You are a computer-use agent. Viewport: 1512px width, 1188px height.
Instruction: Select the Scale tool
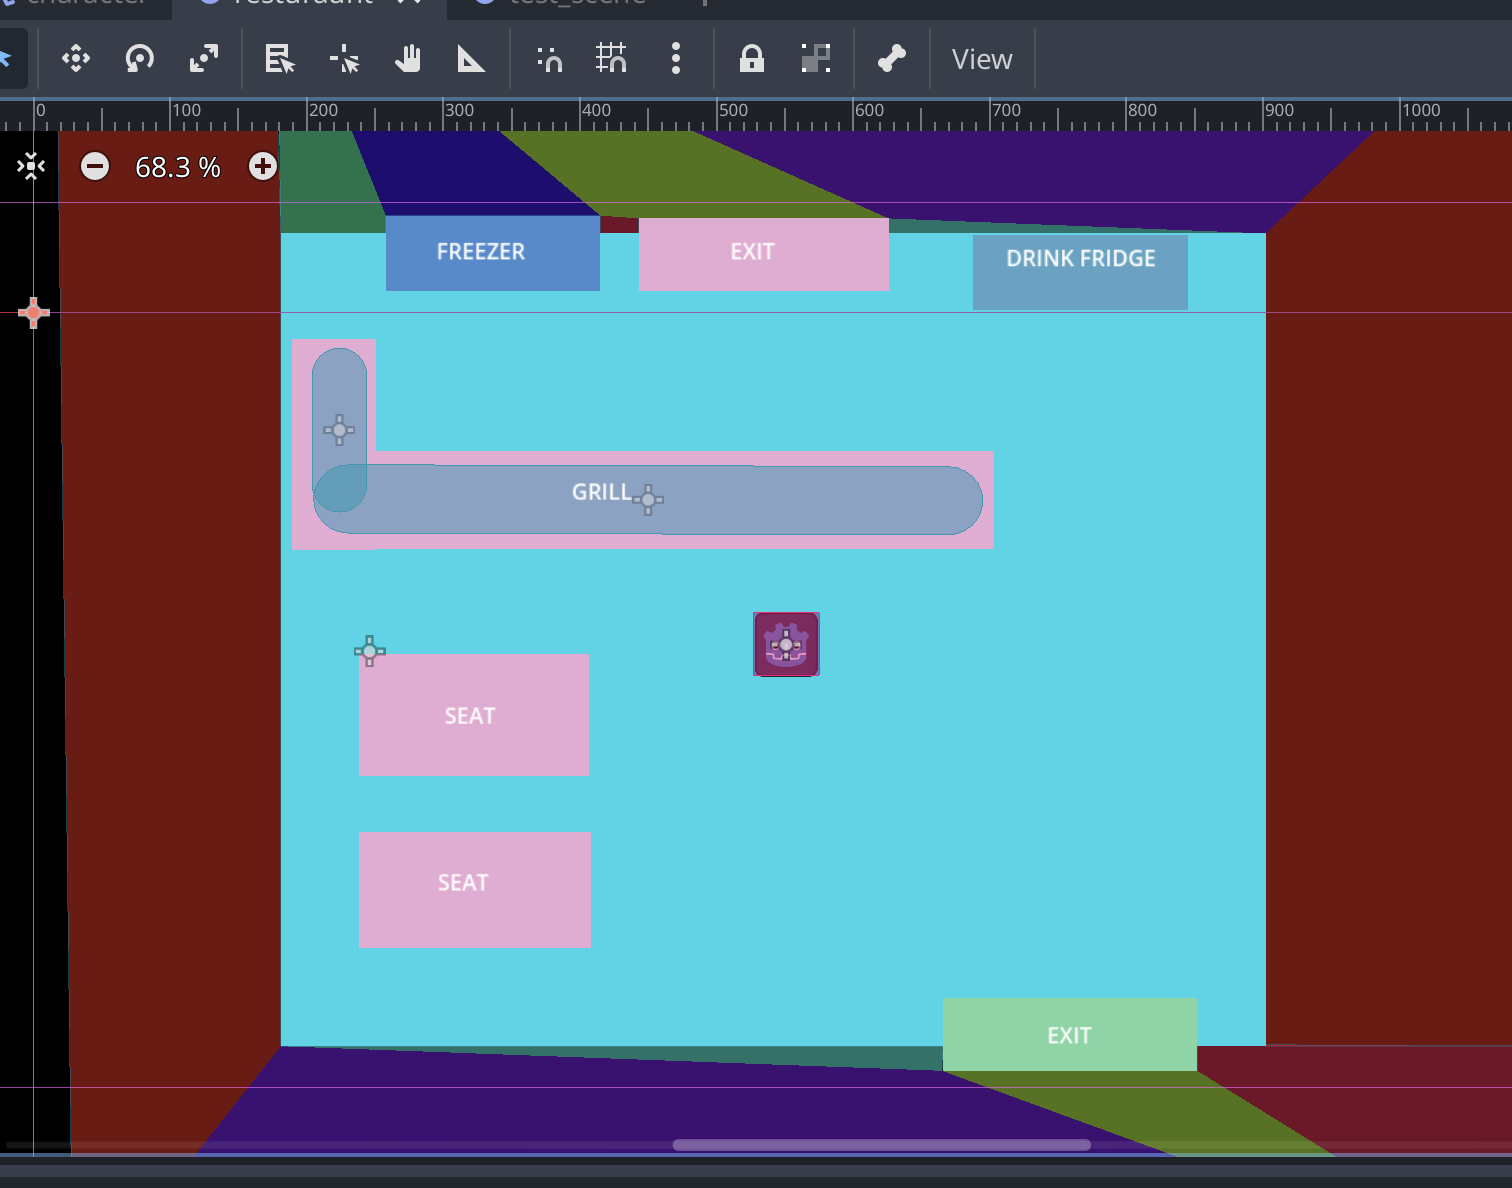tap(204, 59)
